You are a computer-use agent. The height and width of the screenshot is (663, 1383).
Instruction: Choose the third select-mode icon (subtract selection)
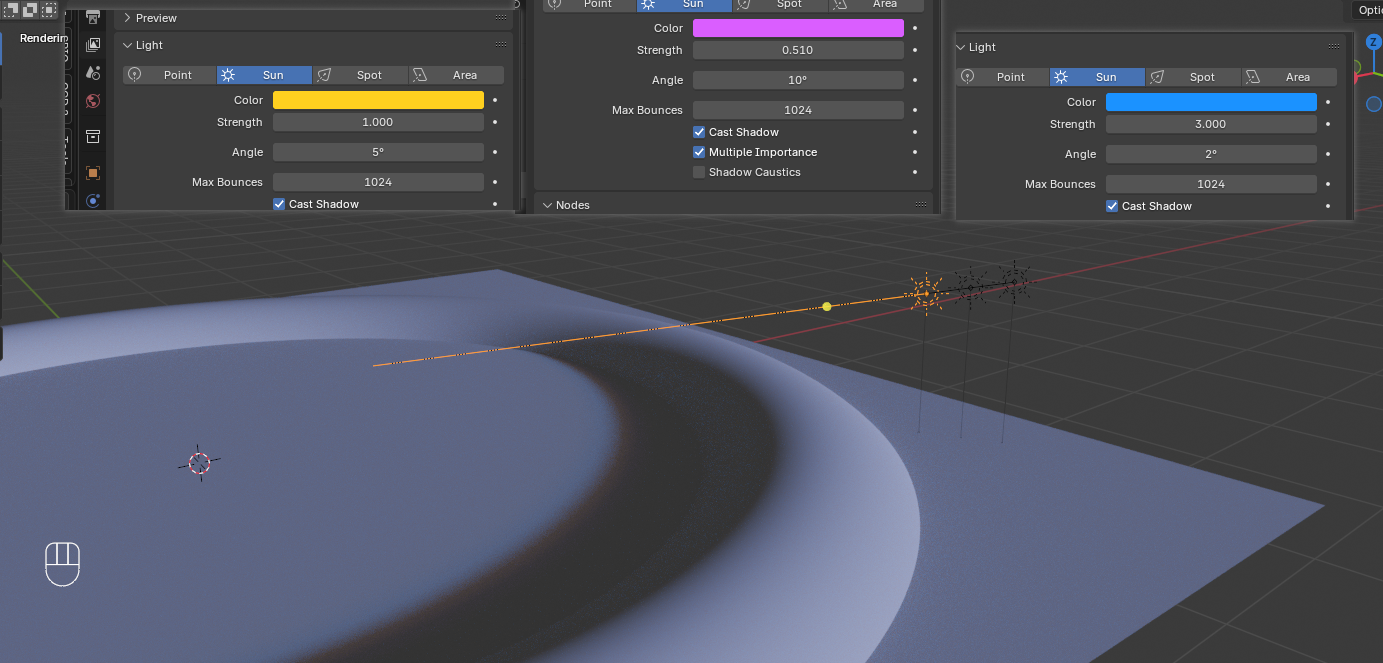pos(48,10)
